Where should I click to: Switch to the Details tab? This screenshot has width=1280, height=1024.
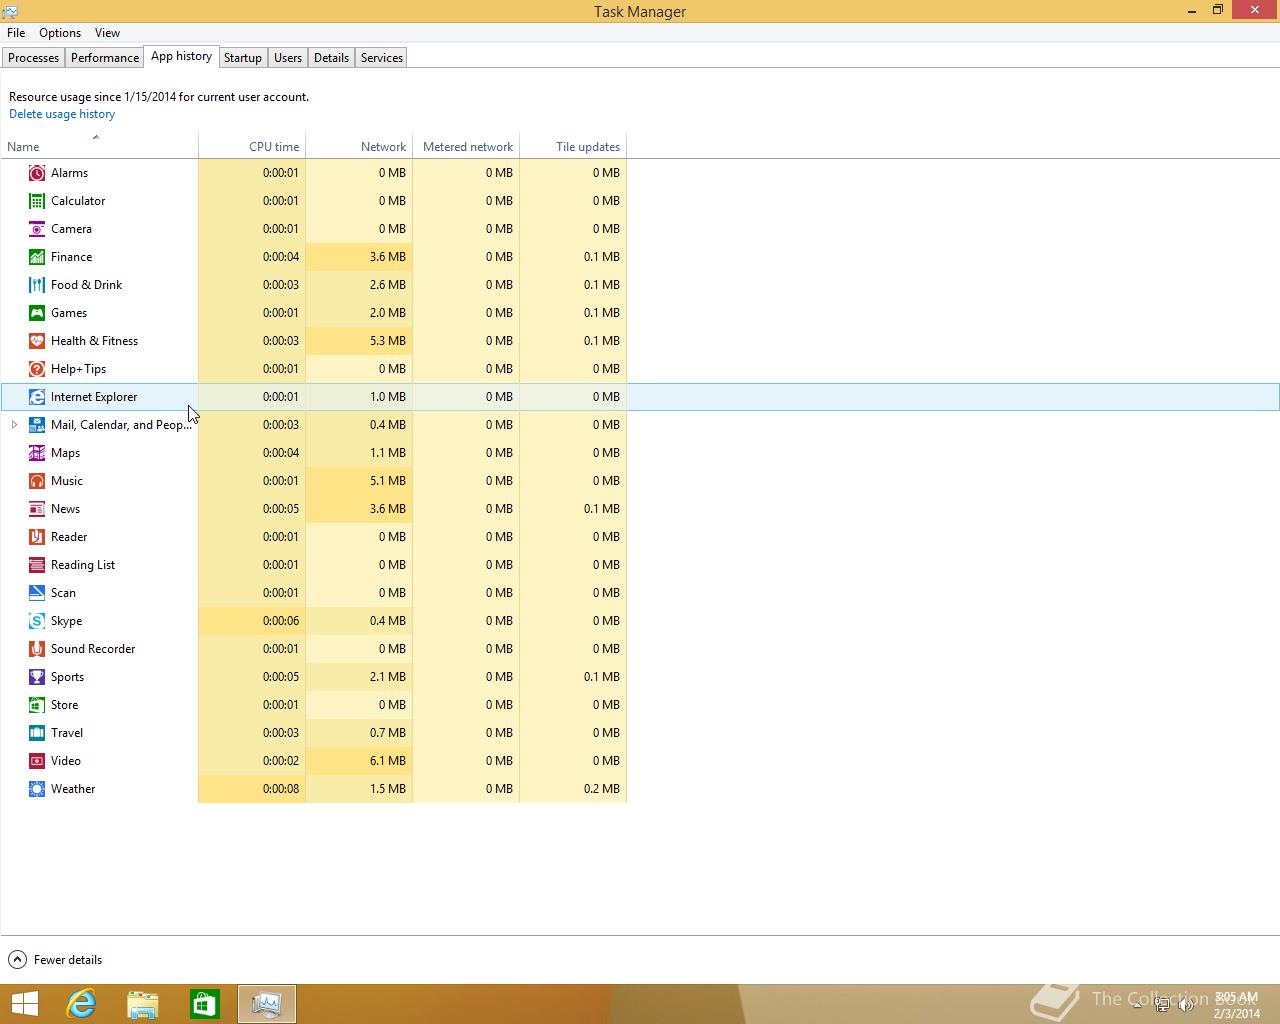click(331, 58)
